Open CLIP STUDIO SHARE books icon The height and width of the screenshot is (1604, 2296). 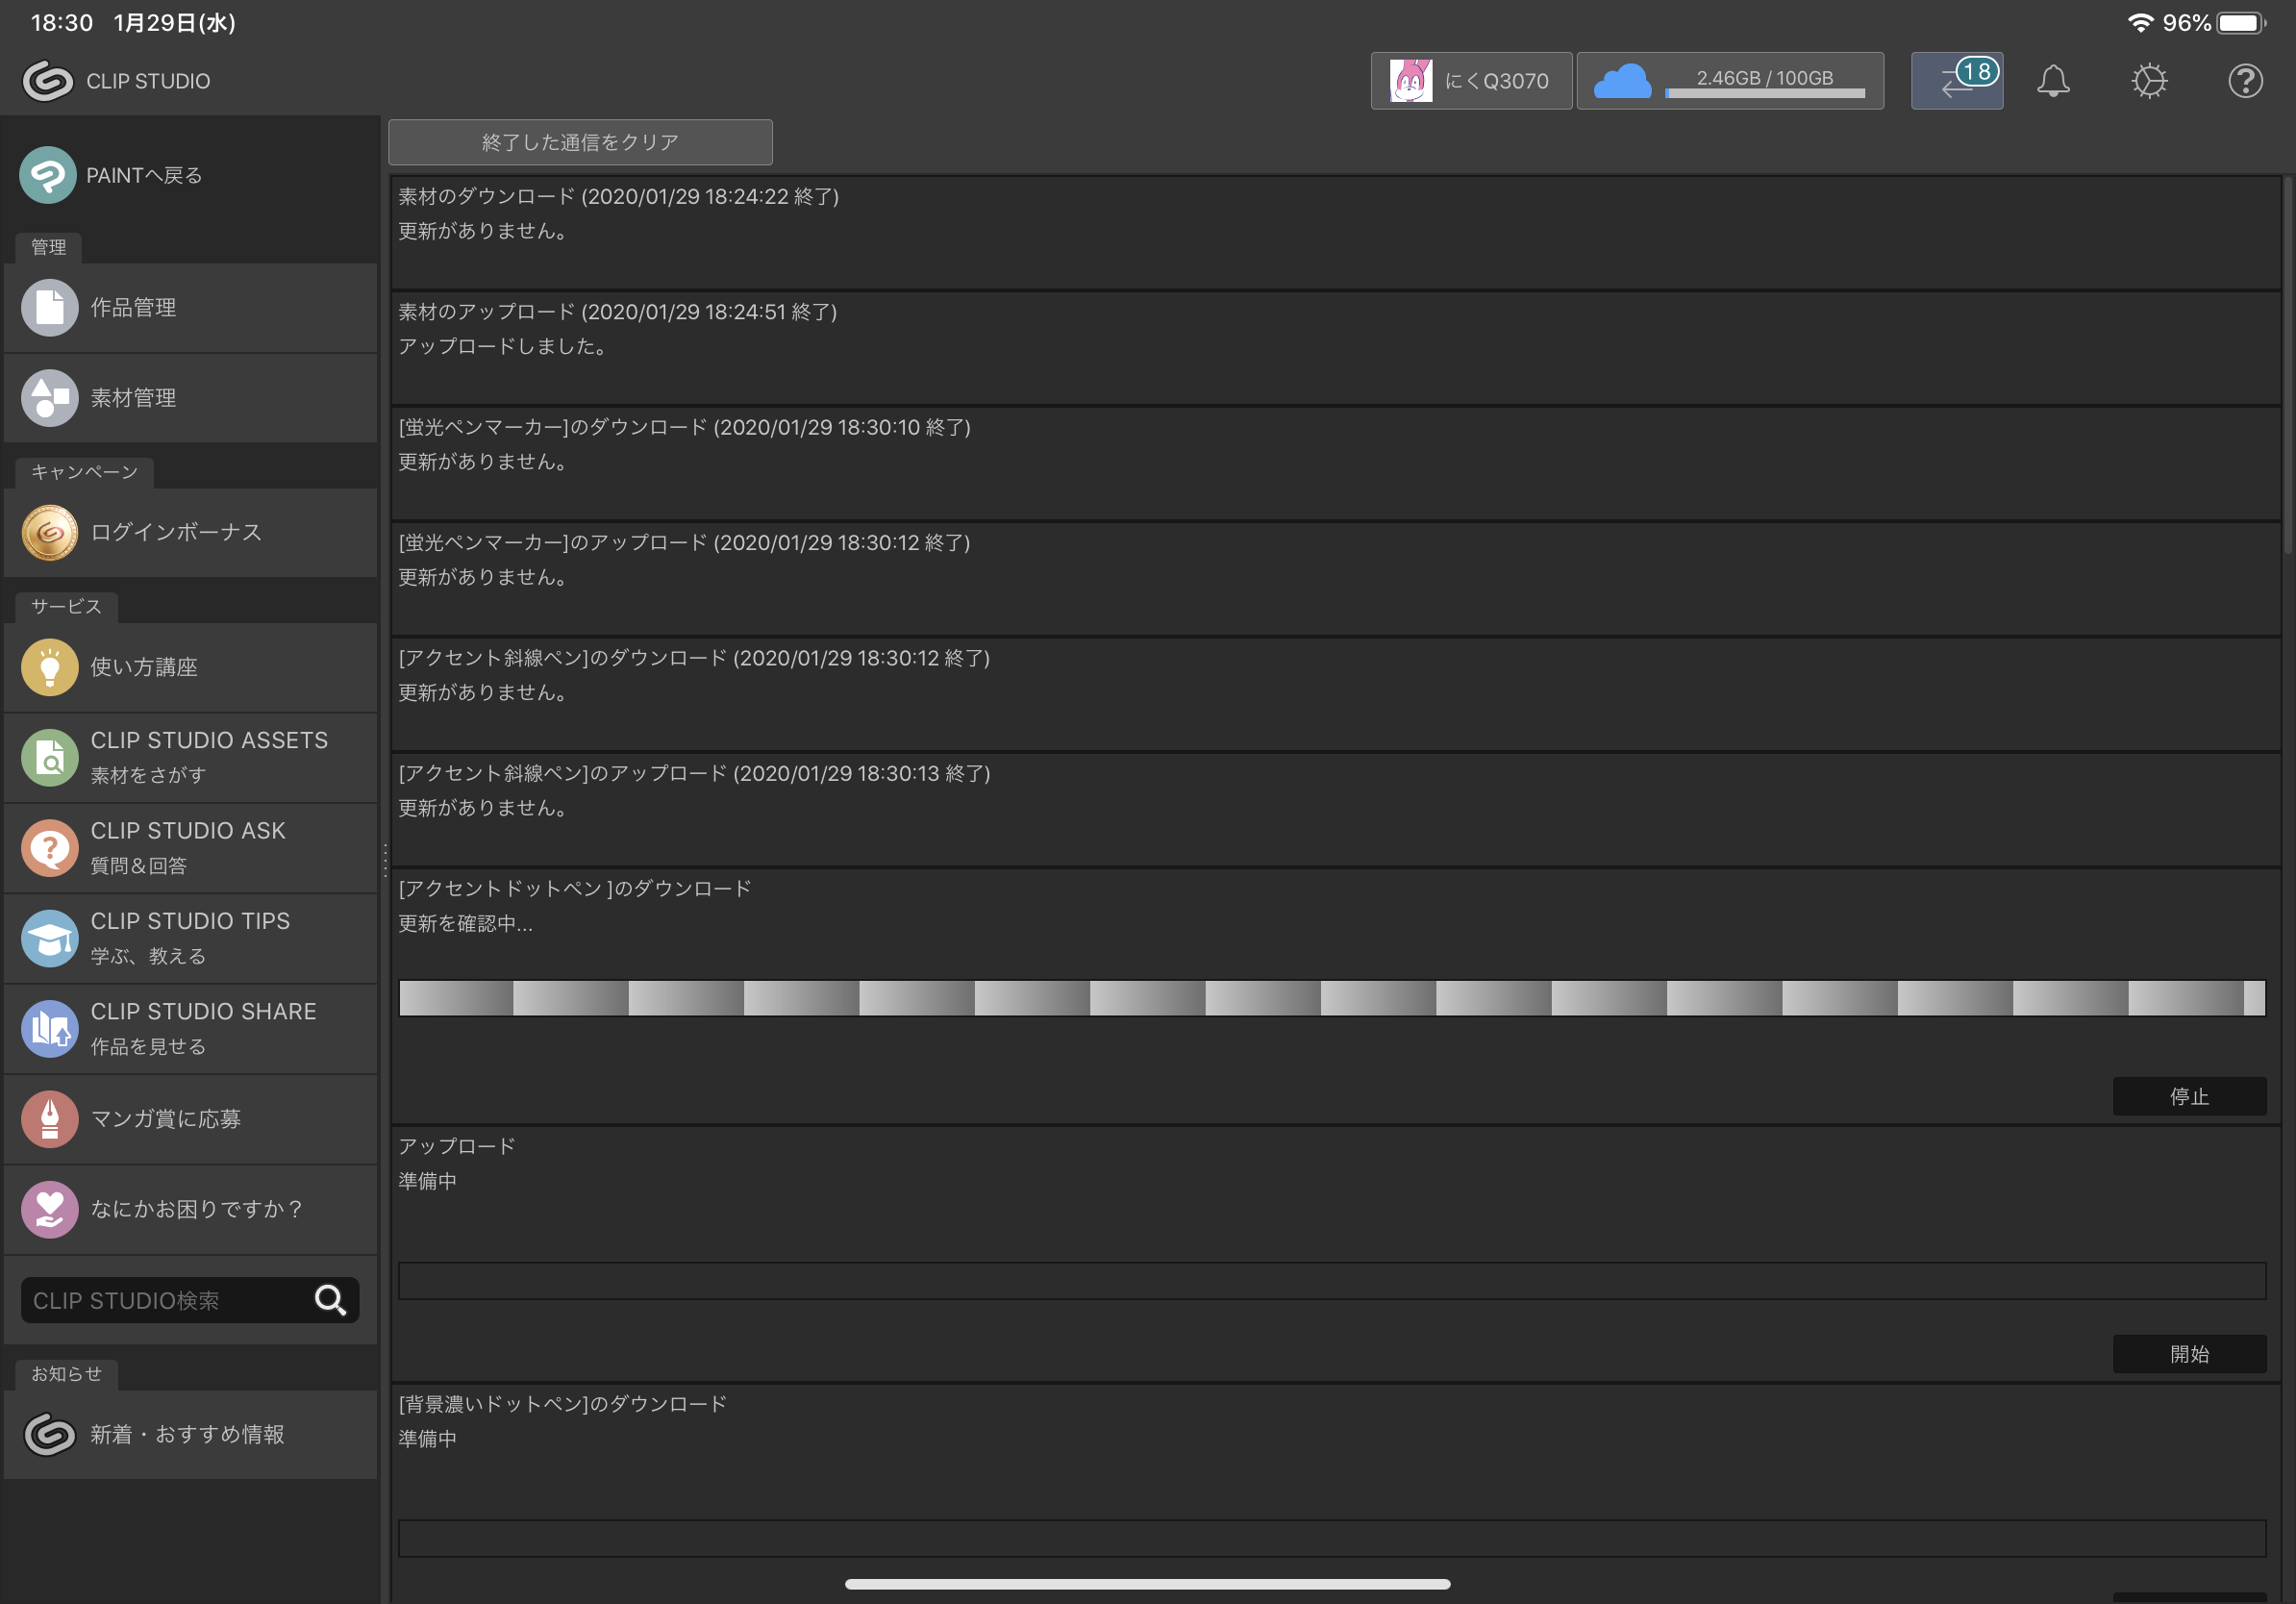point(49,1029)
